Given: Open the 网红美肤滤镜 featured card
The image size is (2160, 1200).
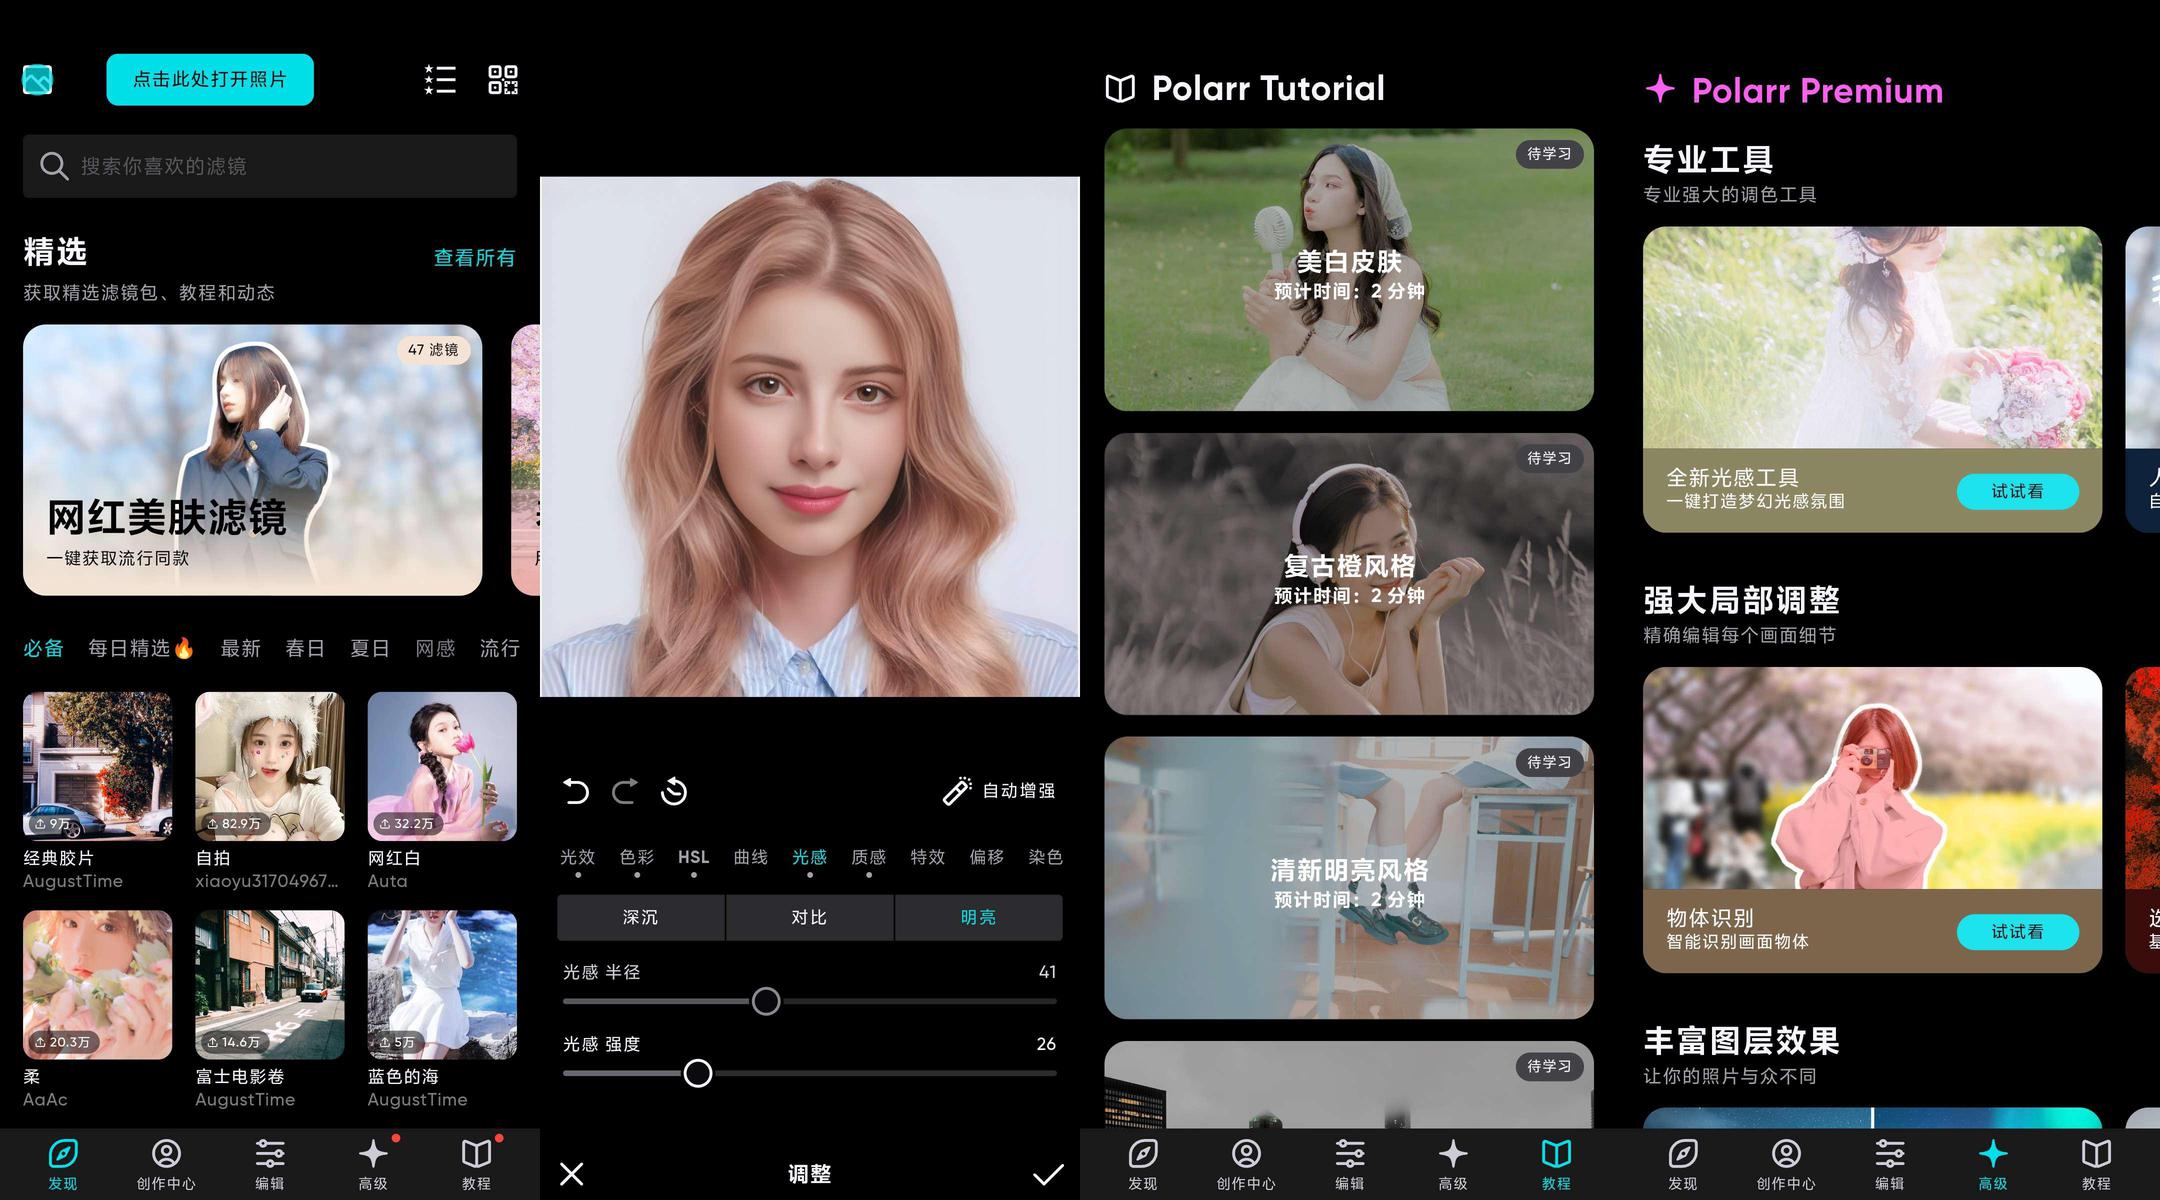Looking at the screenshot, I should (252, 460).
